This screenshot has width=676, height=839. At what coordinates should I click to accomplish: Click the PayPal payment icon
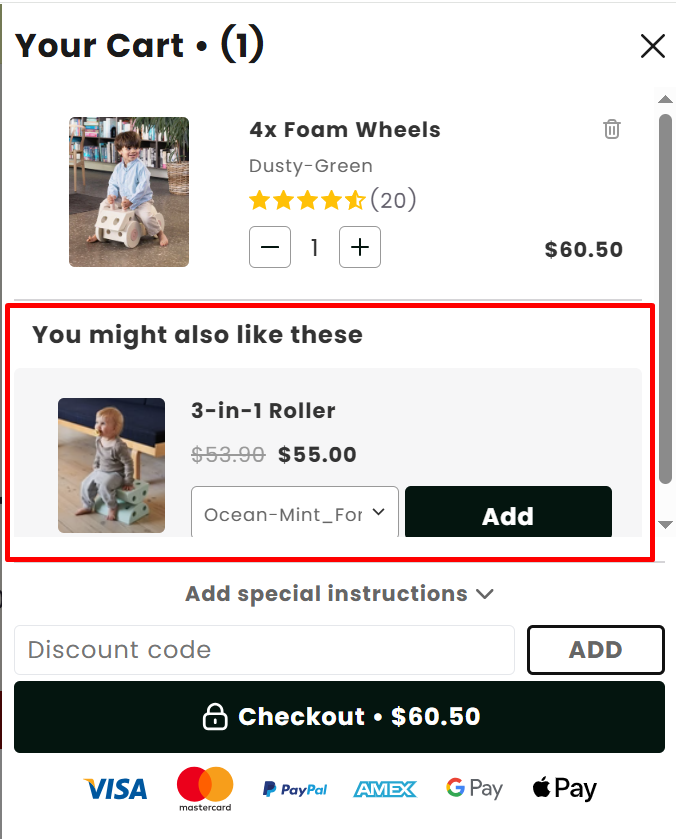[295, 789]
